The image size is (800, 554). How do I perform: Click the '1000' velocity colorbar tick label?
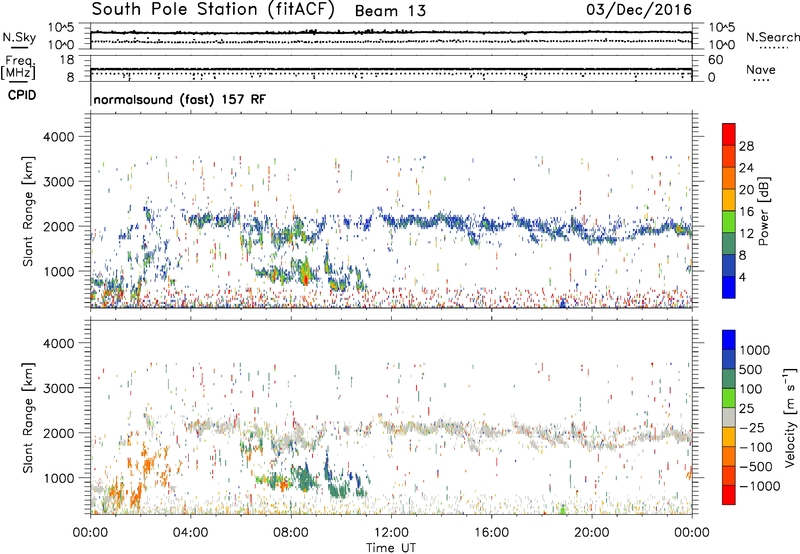pyautogui.click(x=755, y=350)
